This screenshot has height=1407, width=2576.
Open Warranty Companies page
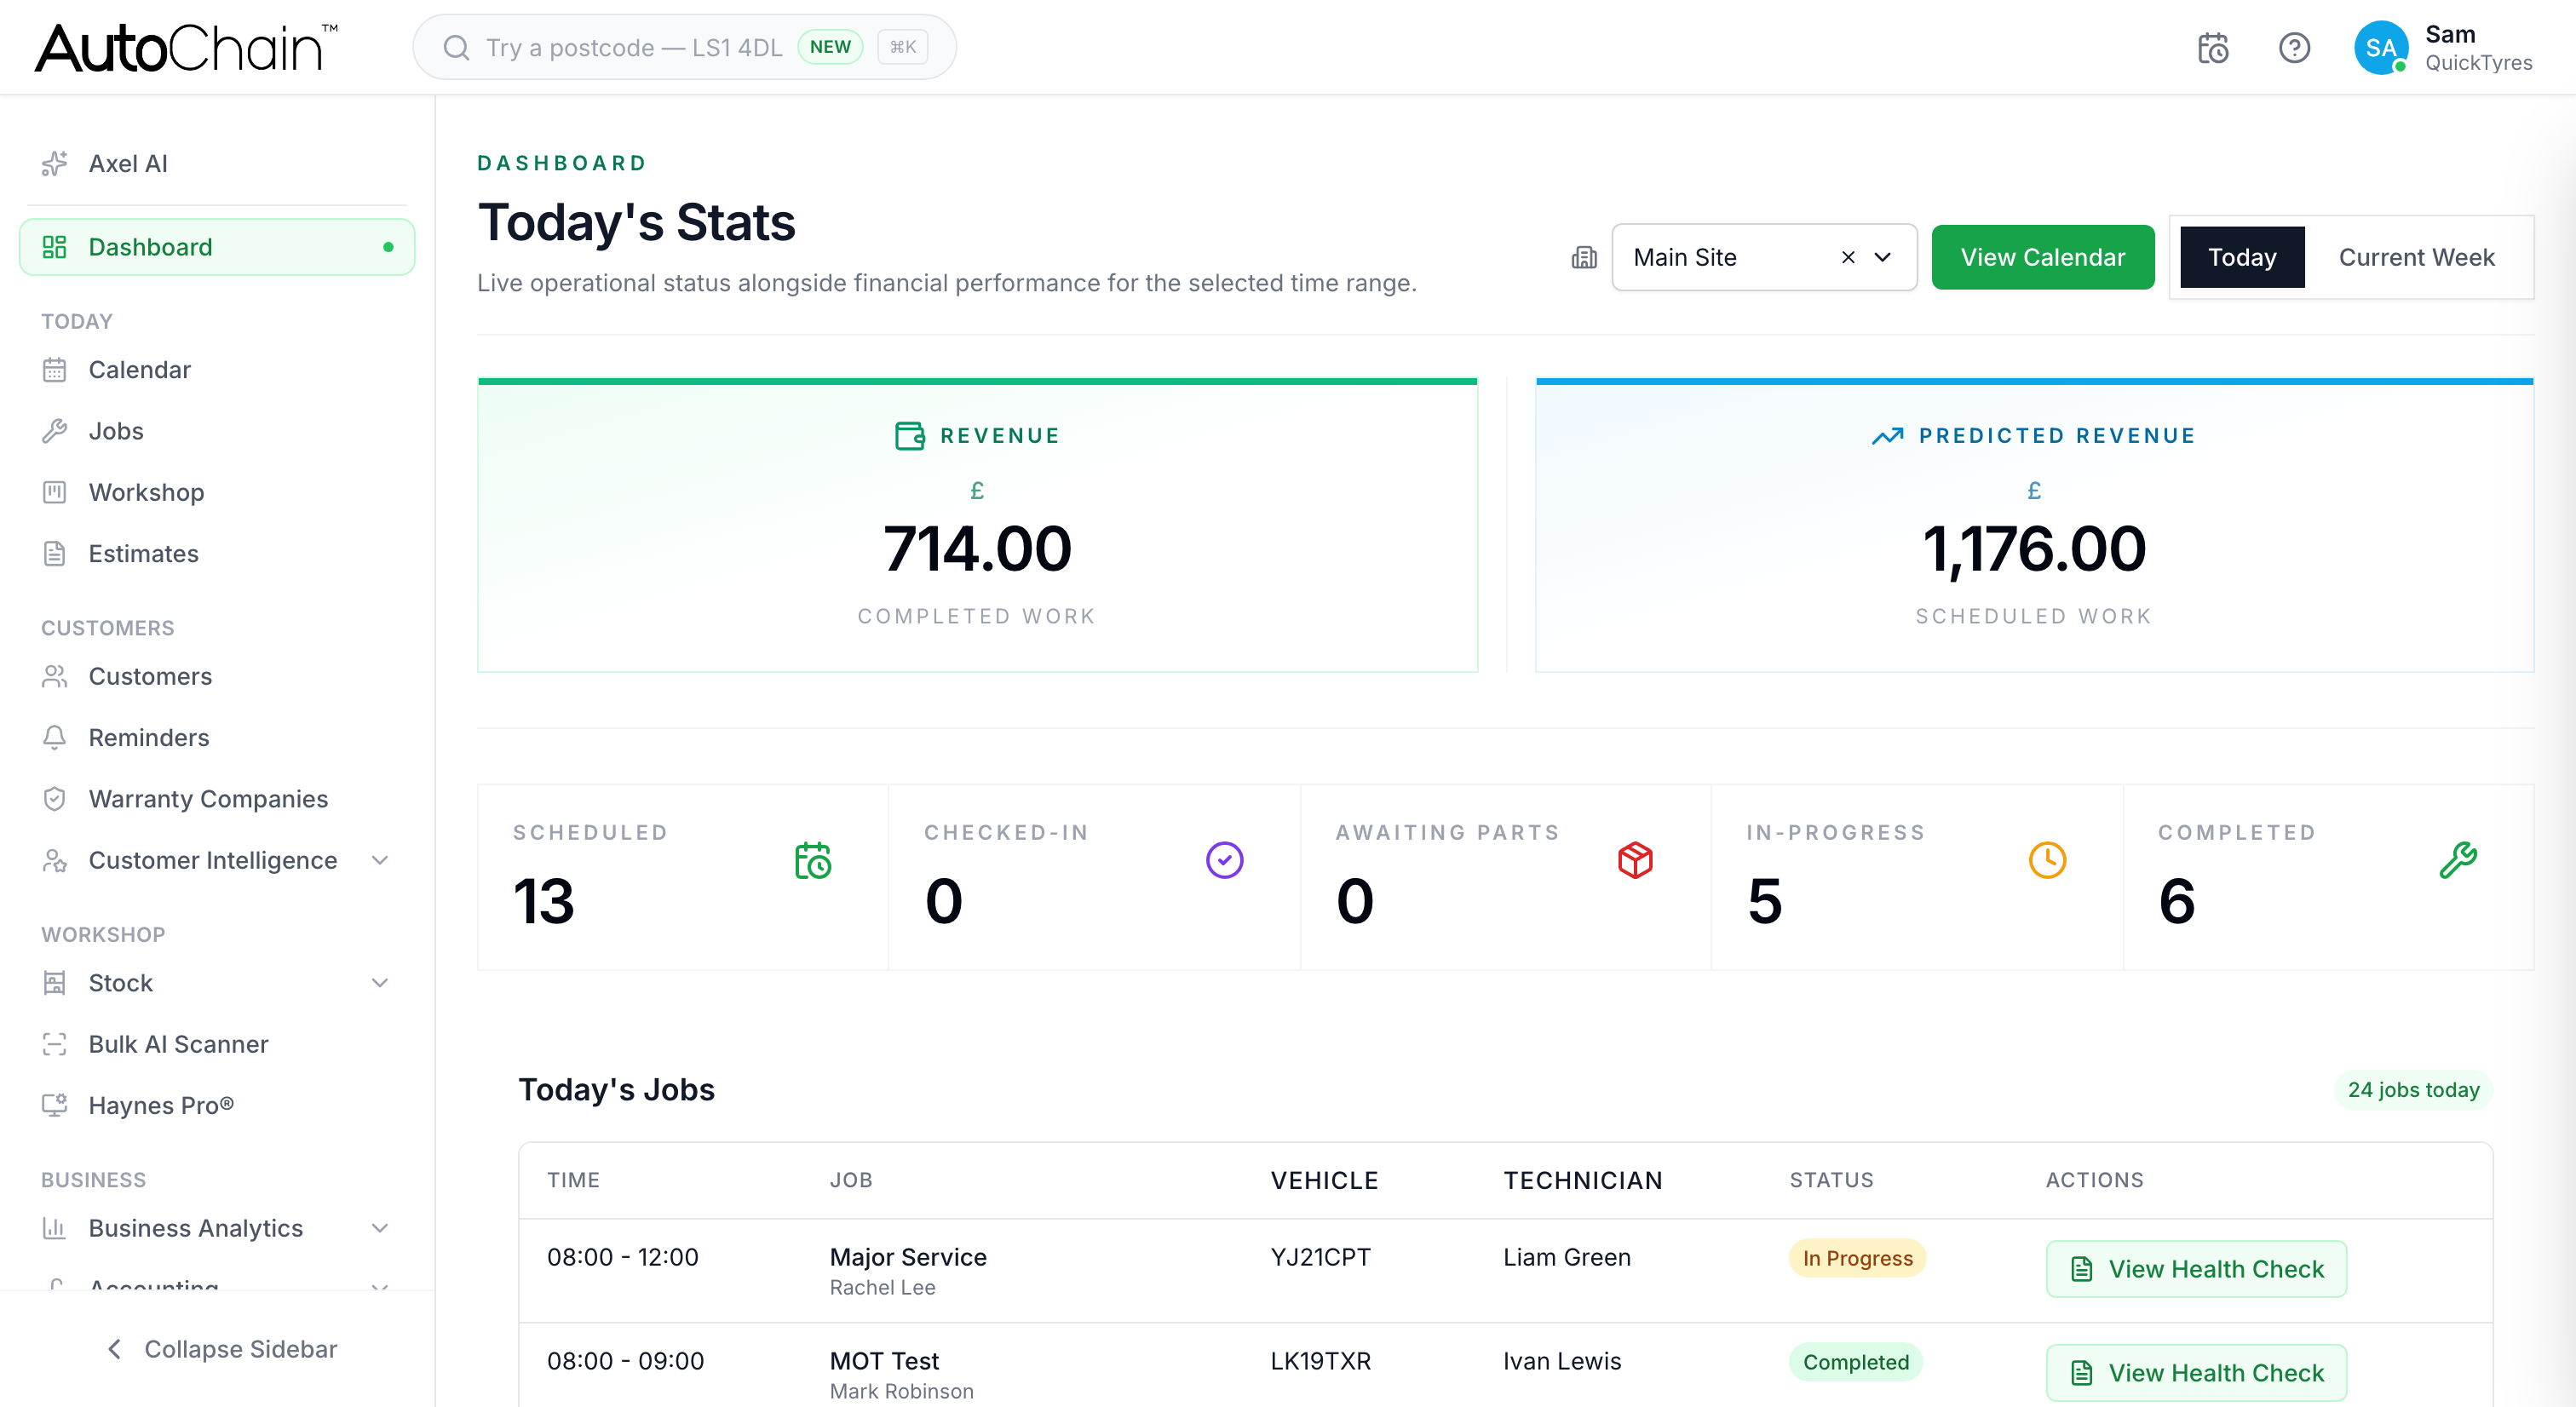(217, 799)
